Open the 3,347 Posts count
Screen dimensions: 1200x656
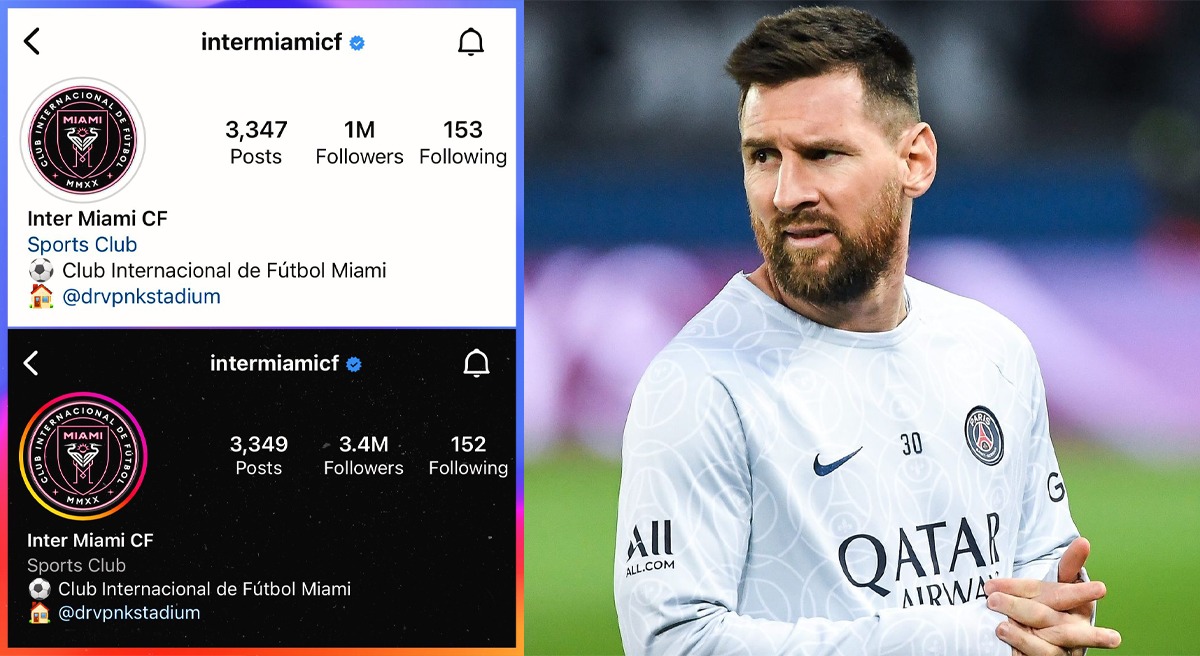pyautogui.click(x=256, y=143)
